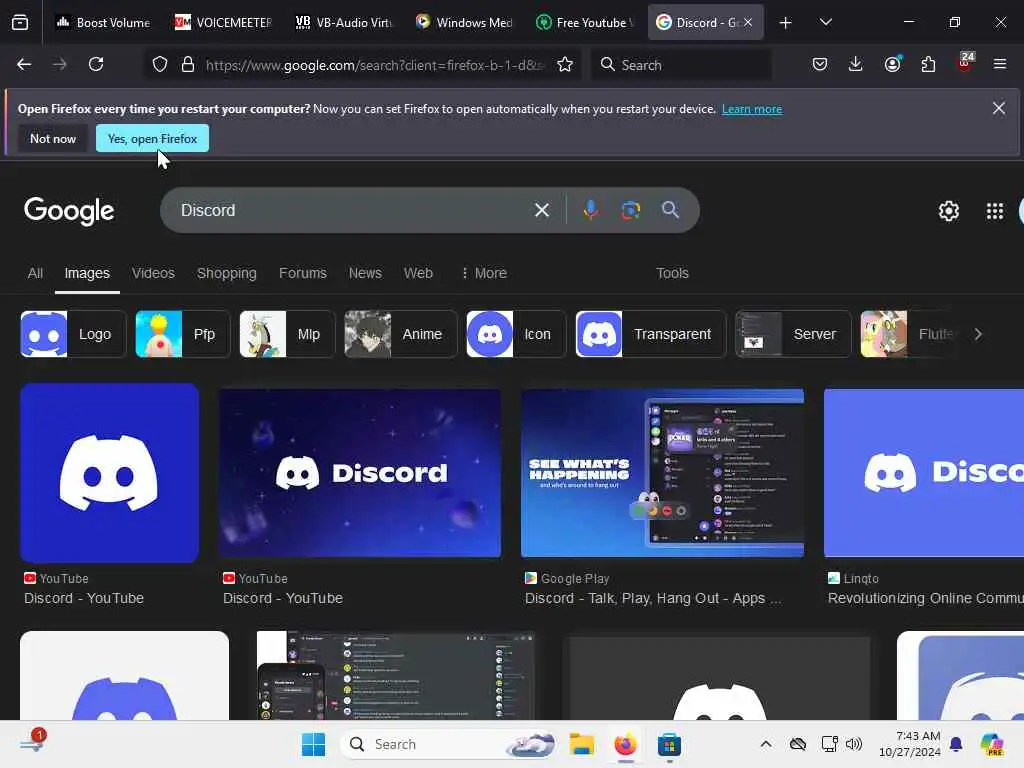Click the site security padlock icon
The image size is (1024, 768).
point(188,64)
